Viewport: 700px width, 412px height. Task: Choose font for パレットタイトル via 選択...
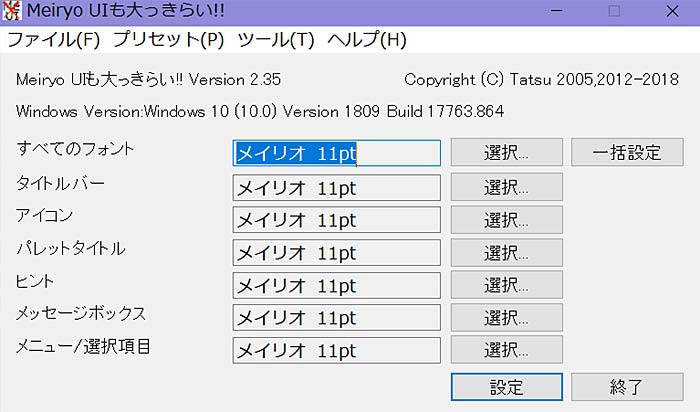point(507,253)
